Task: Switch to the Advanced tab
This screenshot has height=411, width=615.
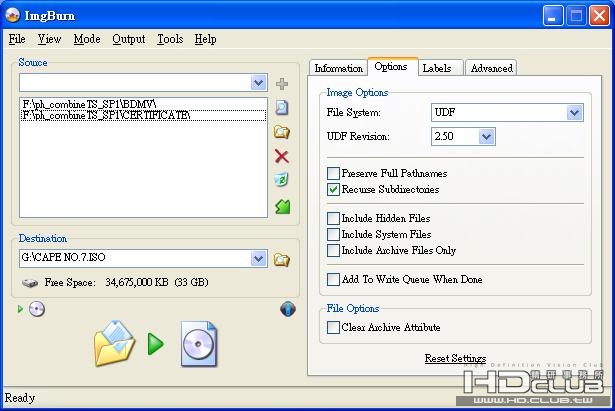Action: pos(491,68)
